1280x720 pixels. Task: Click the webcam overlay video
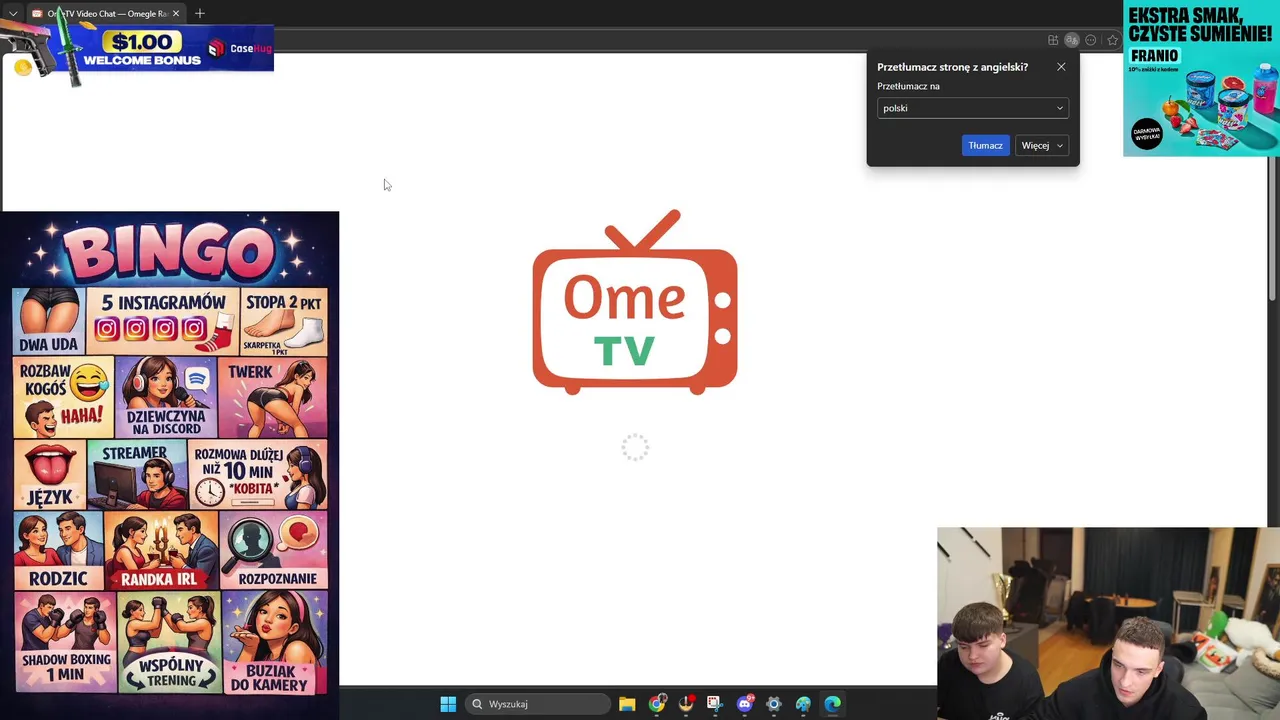click(x=1108, y=624)
